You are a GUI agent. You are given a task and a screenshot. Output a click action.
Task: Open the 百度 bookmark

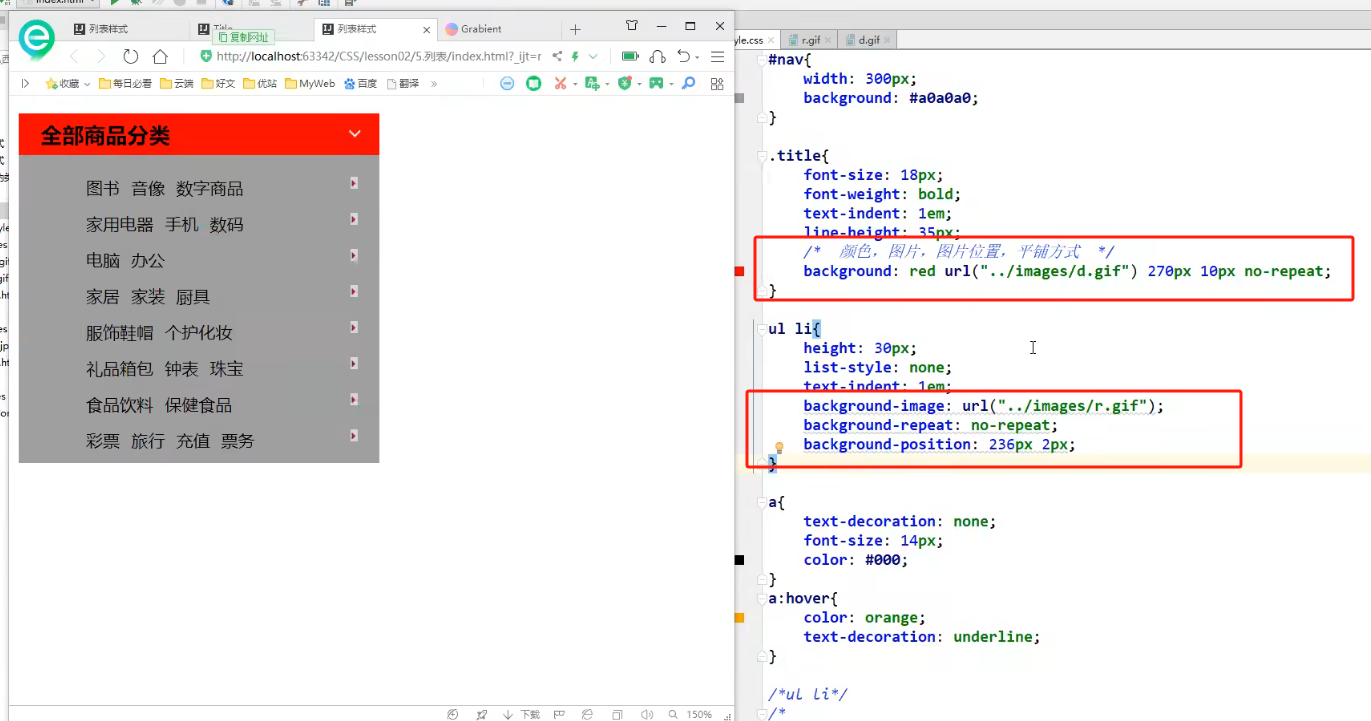tap(361, 84)
